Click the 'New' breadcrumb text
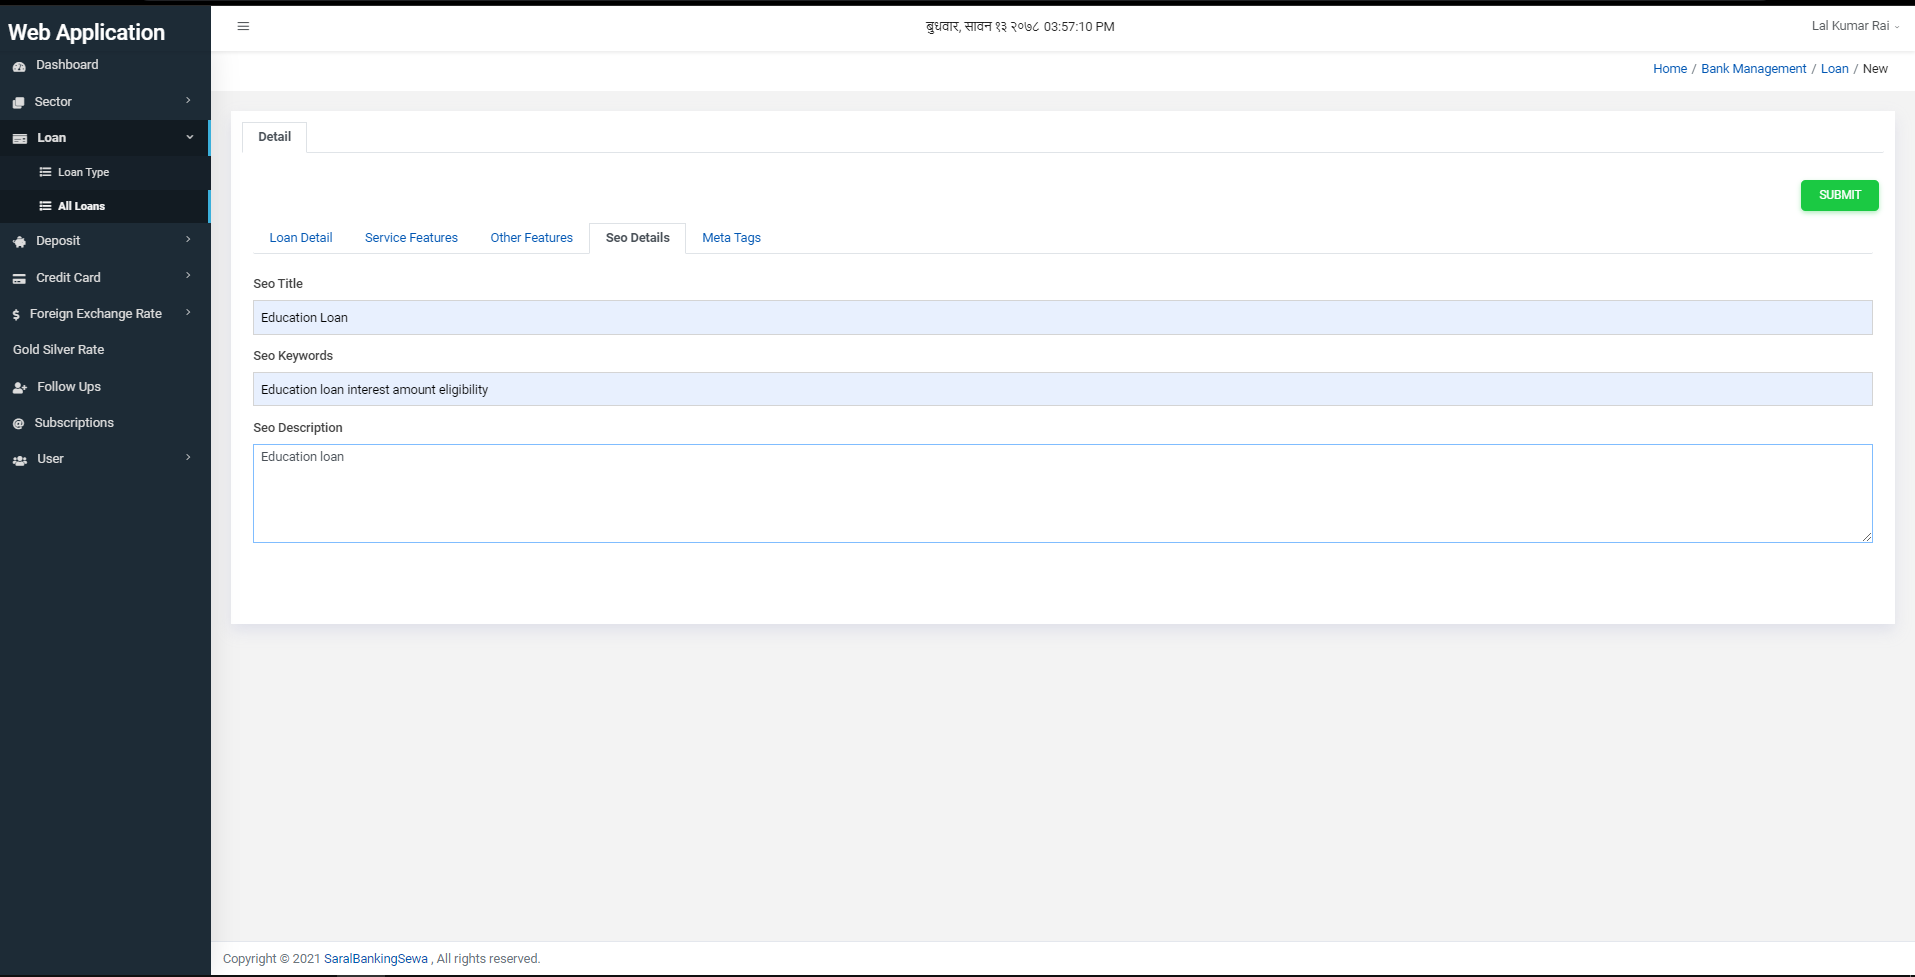 (x=1874, y=69)
